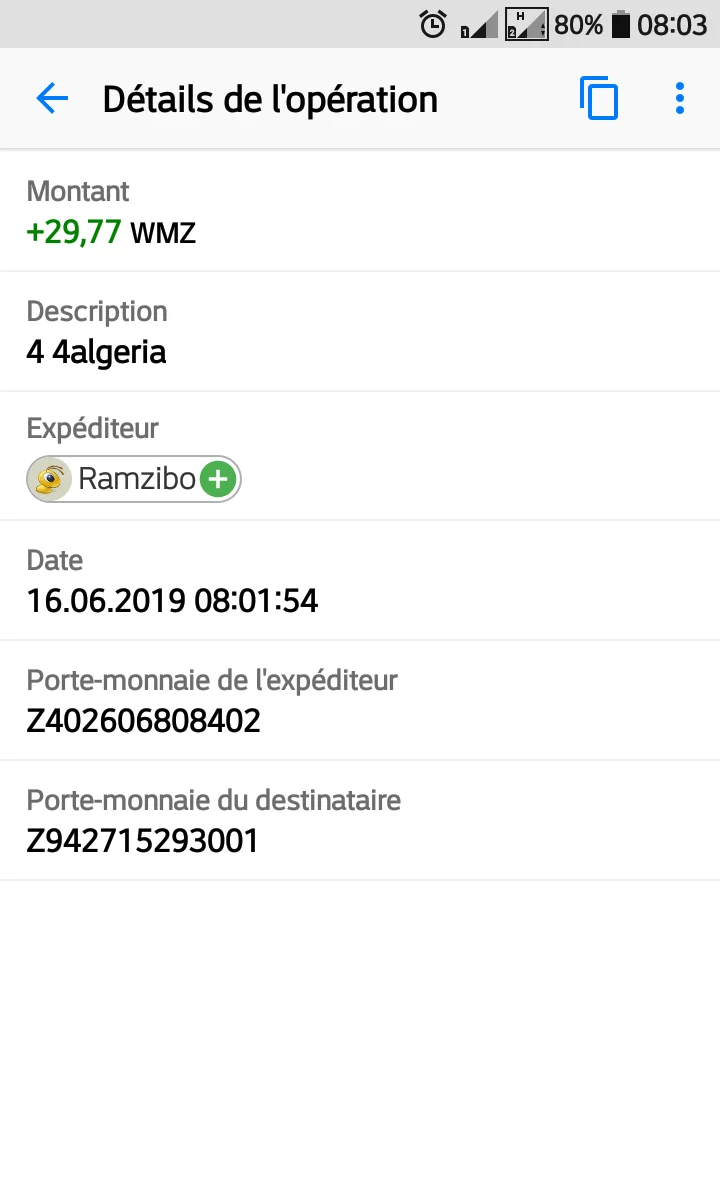Tap the status bar clock 08:03

[672, 24]
